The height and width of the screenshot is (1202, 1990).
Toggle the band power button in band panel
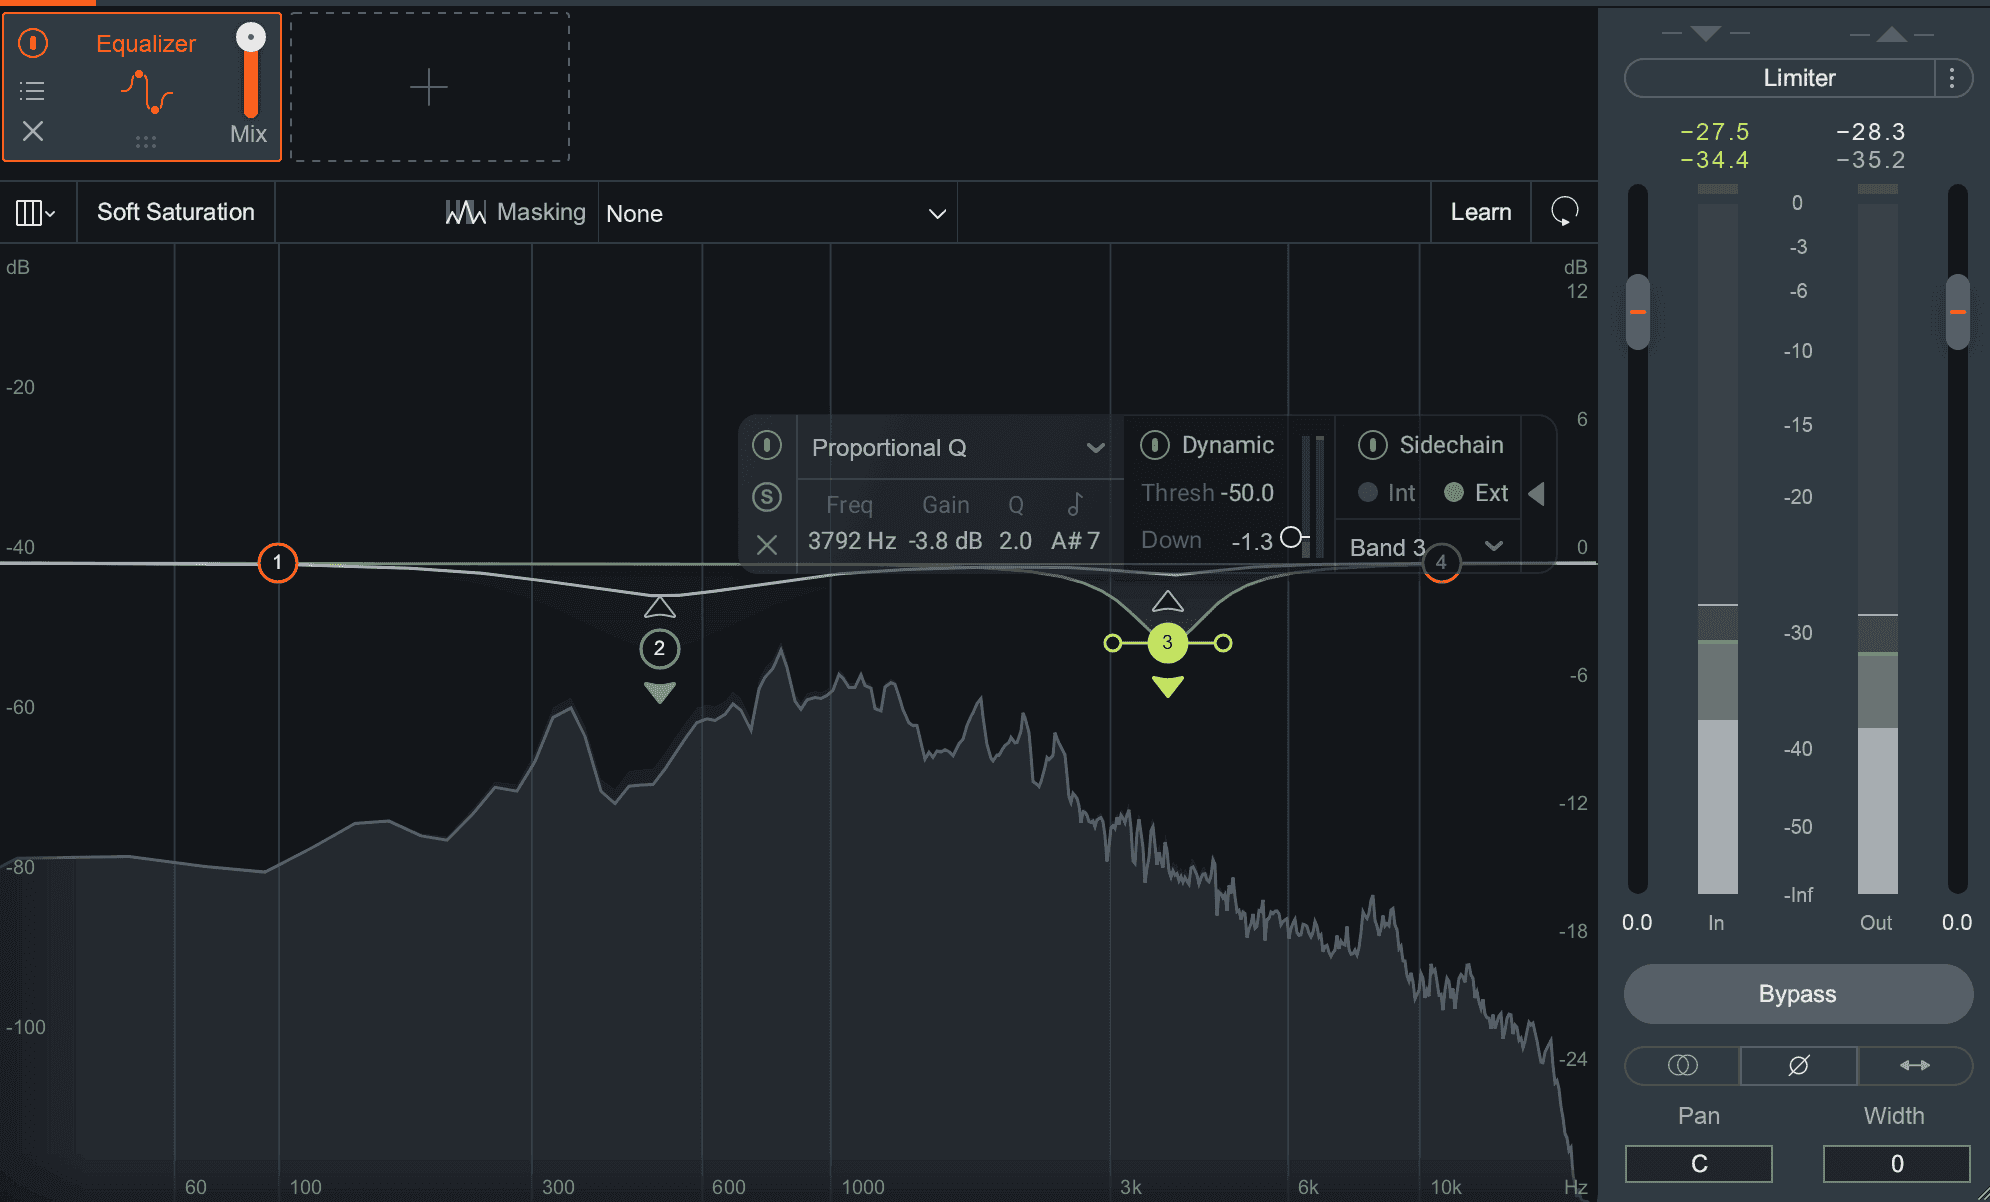coord(767,445)
